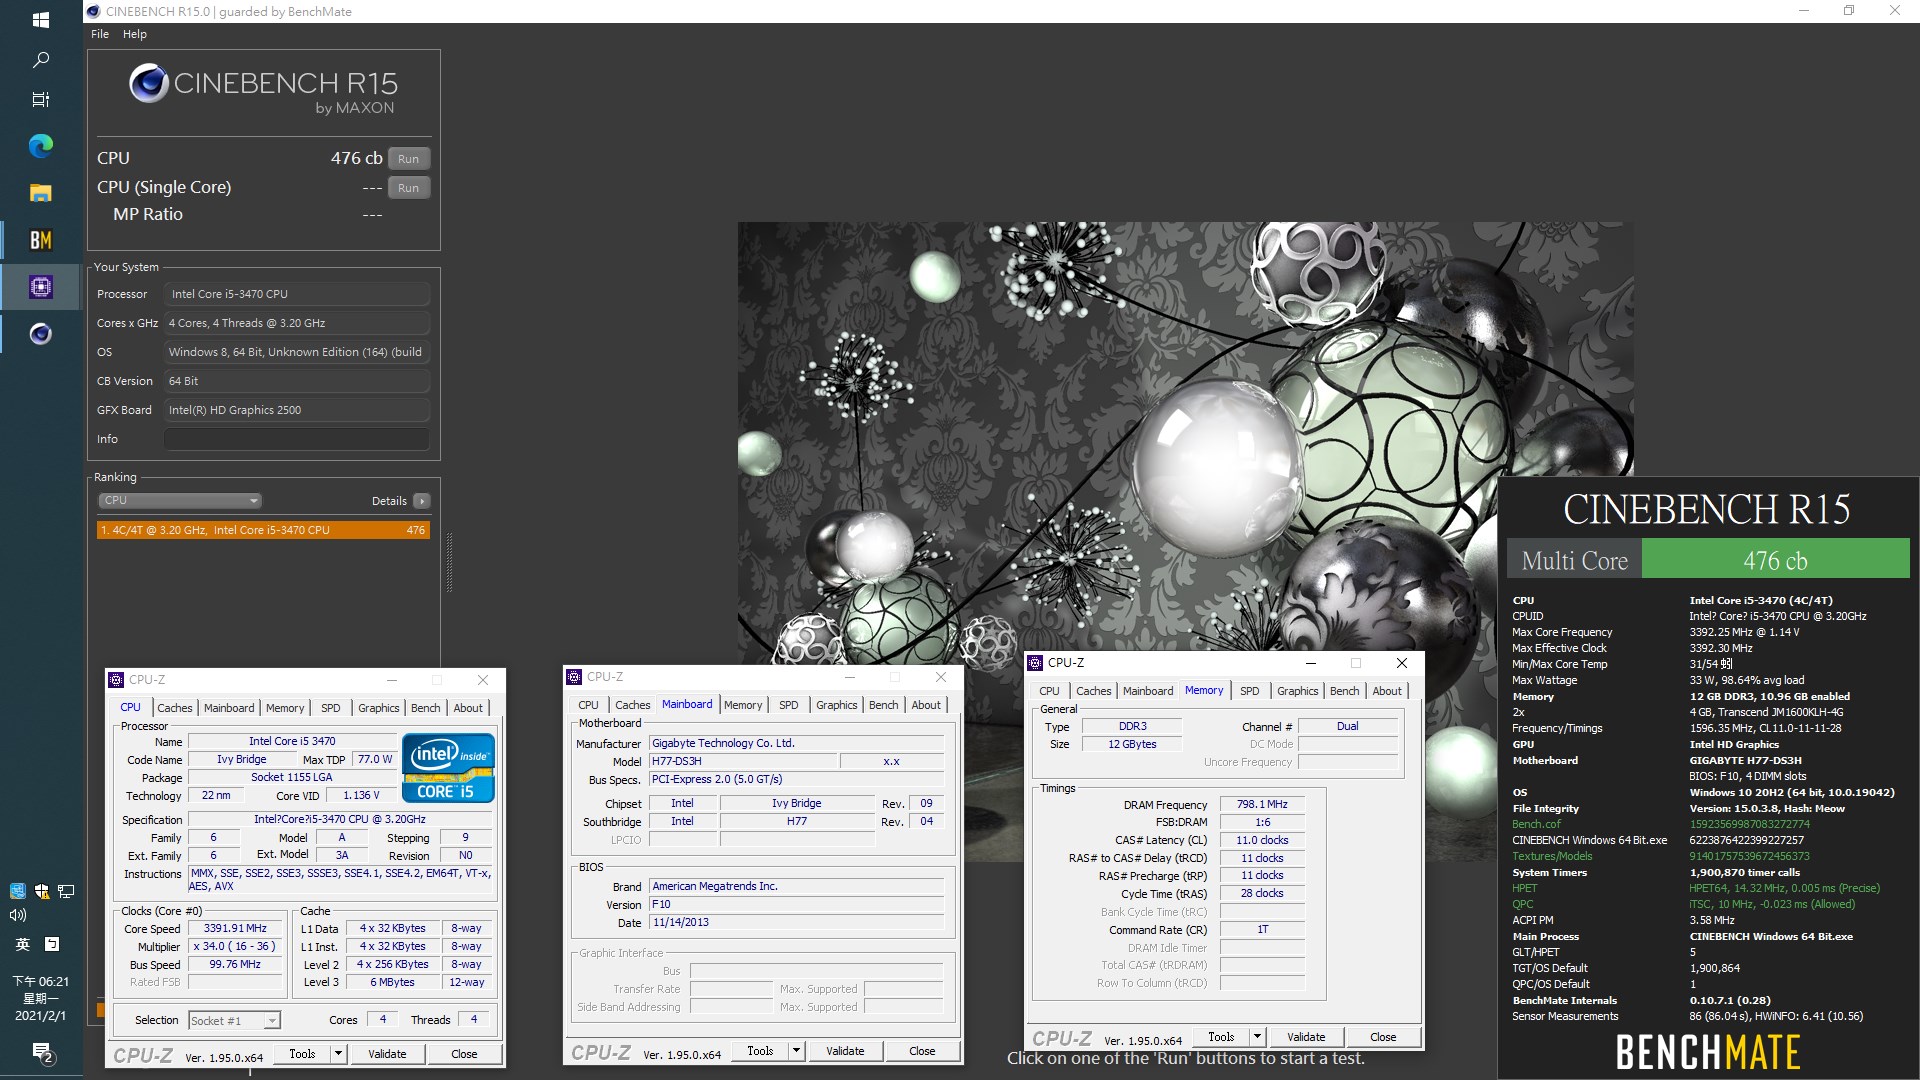Switch to BenchMate taskbar icon
The image size is (1920, 1080).
pos(41,240)
